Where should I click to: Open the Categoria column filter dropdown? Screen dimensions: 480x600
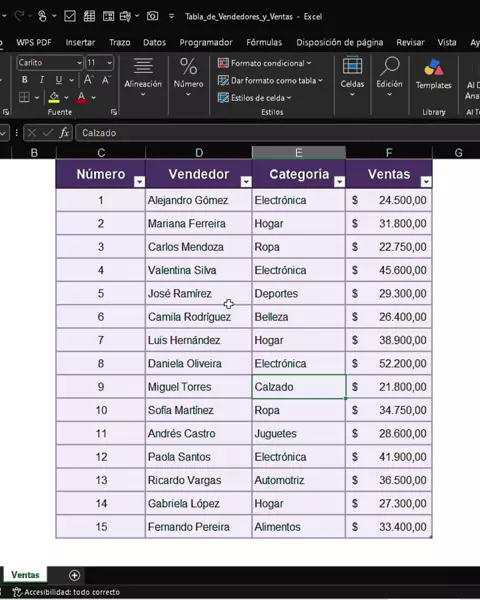(340, 182)
